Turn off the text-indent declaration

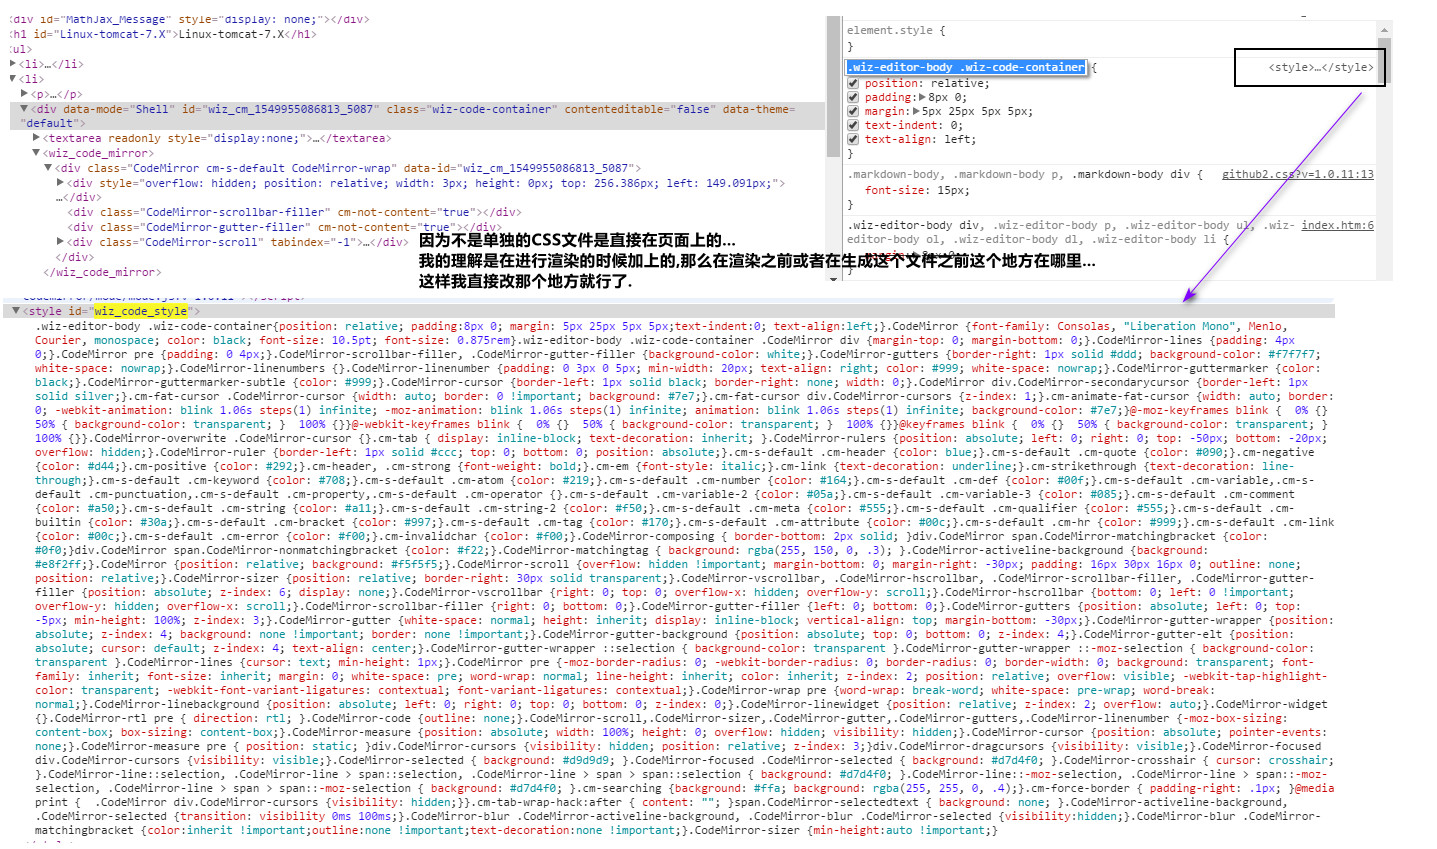coord(853,125)
